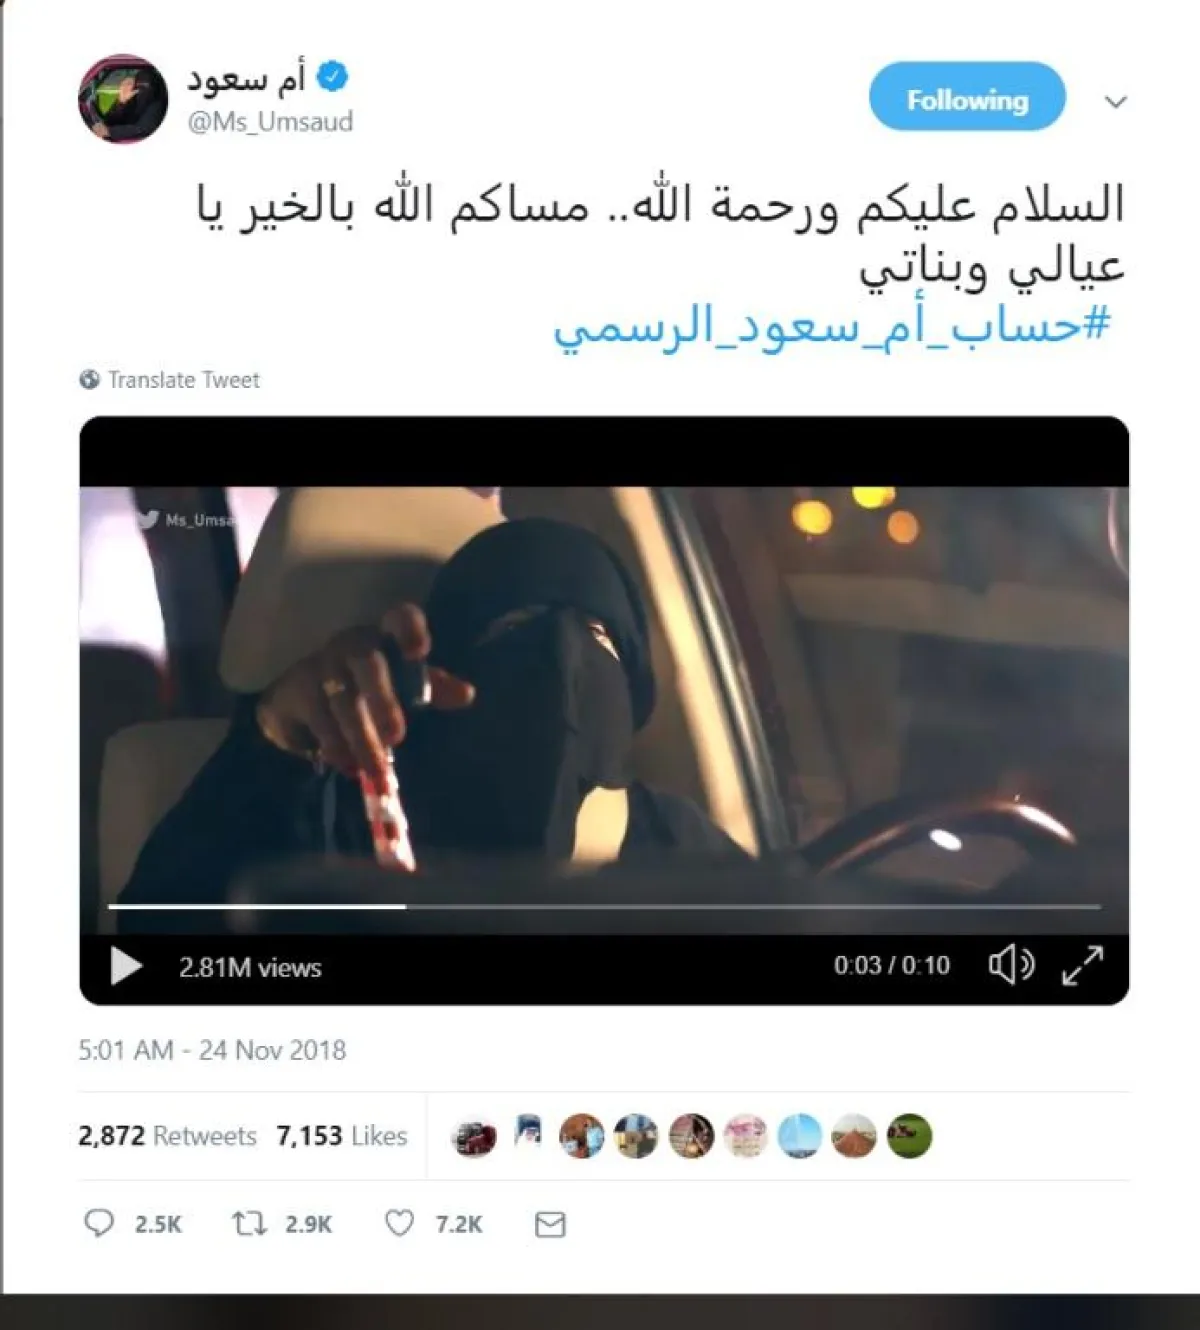Expand video to fullscreen
1200x1330 pixels.
click(x=1082, y=965)
